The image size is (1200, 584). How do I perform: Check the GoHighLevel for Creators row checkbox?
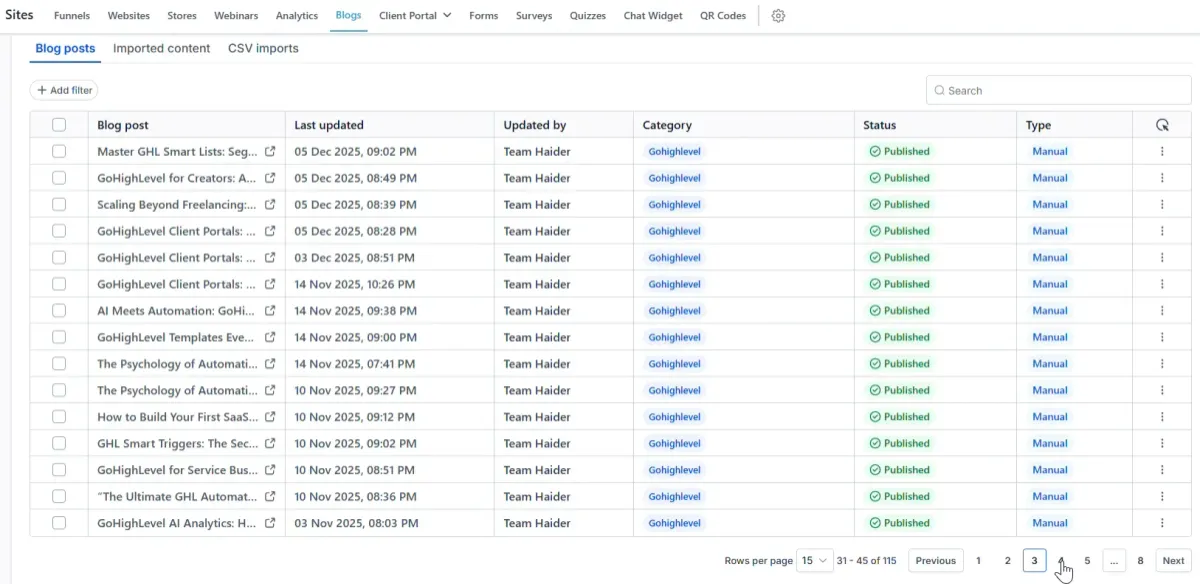[59, 178]
